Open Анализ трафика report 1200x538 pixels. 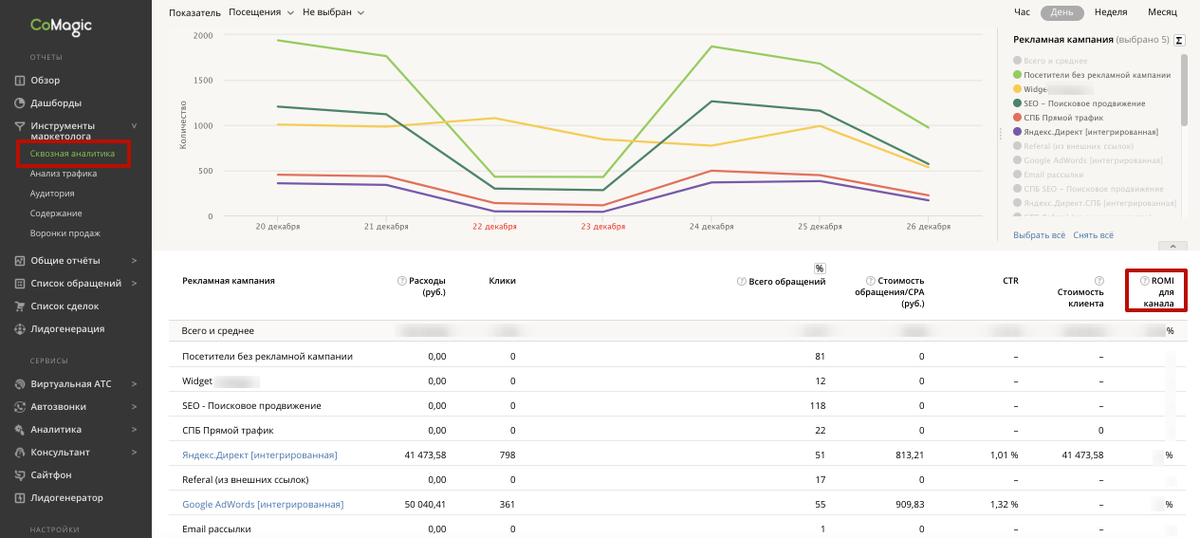pos(63,173)
